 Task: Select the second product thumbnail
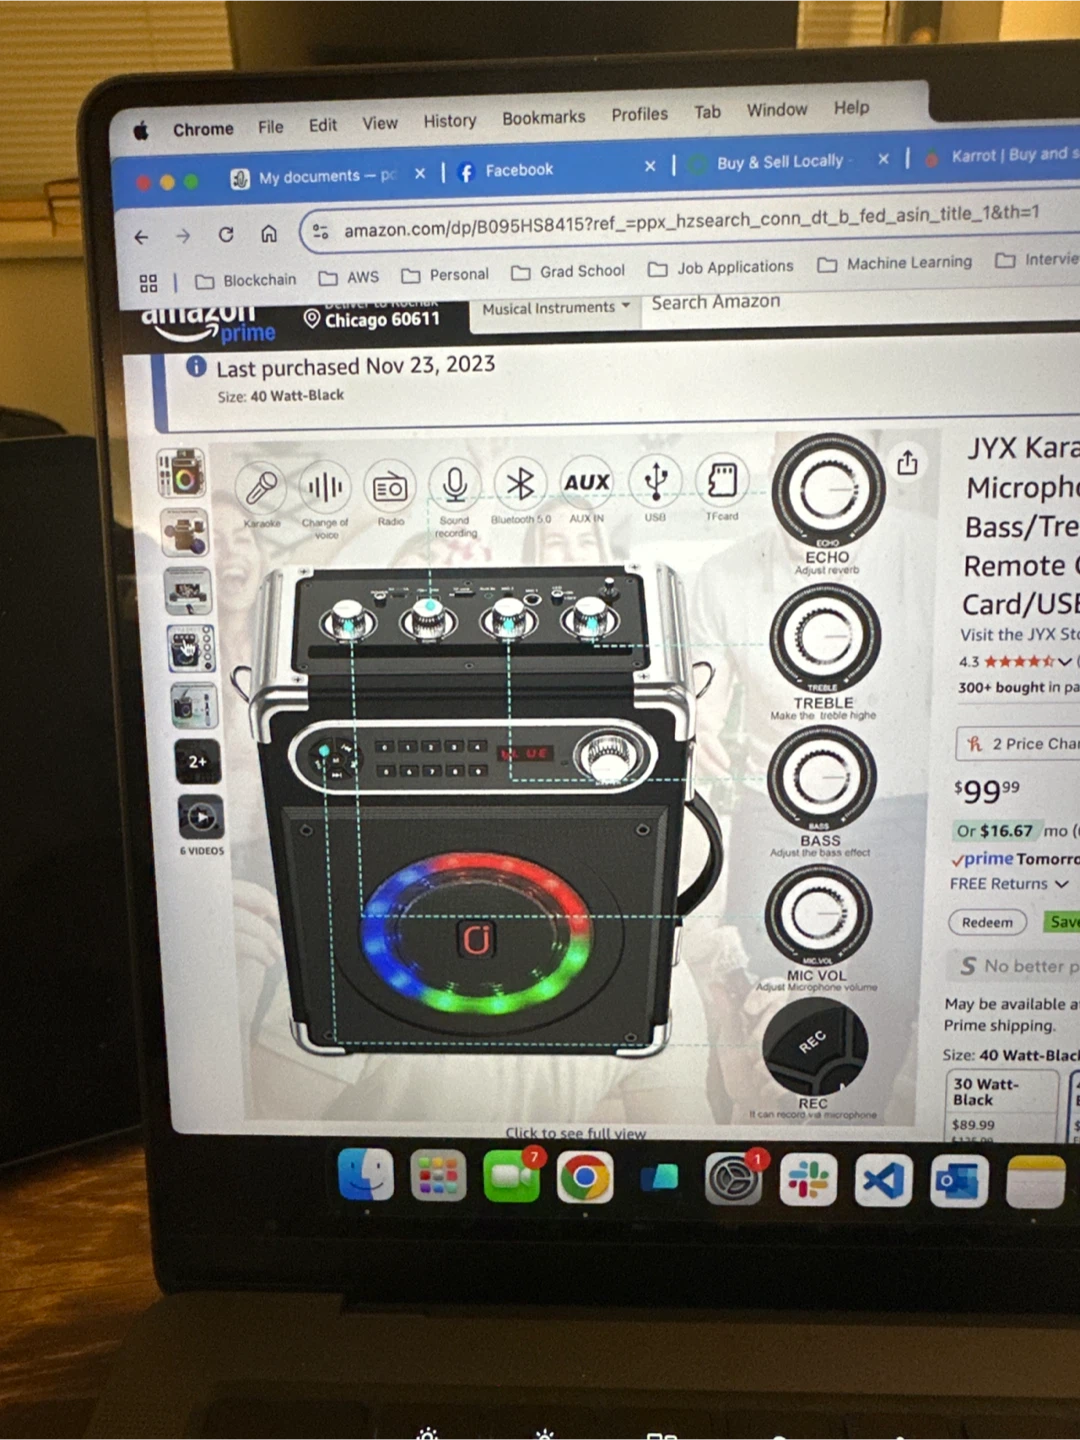(185, 532)
